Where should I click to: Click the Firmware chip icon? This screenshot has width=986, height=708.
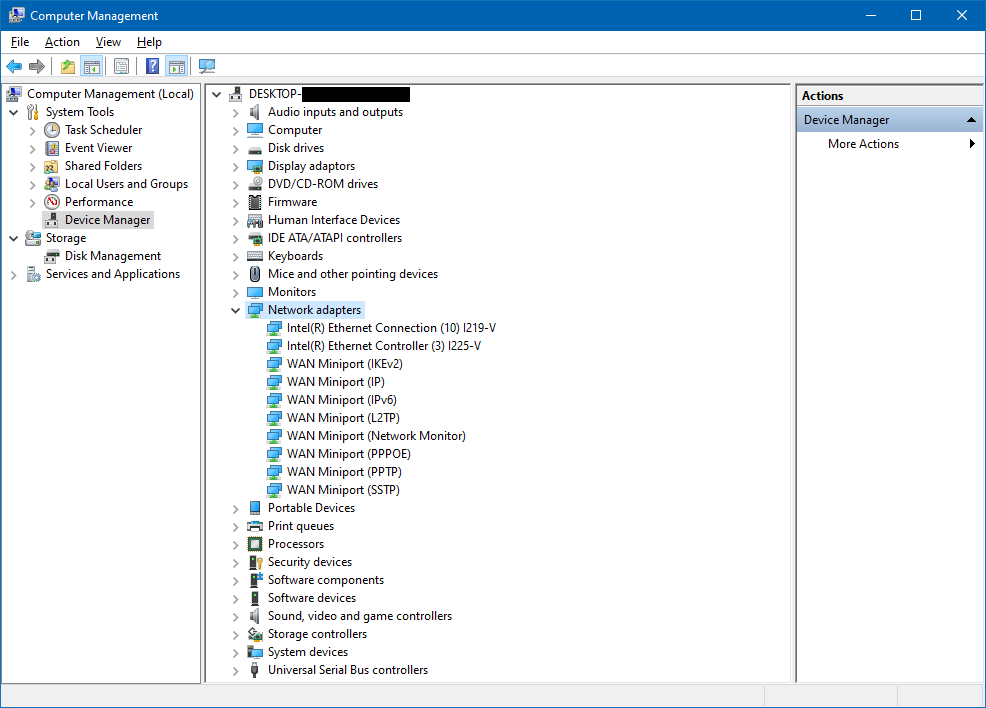255,202
